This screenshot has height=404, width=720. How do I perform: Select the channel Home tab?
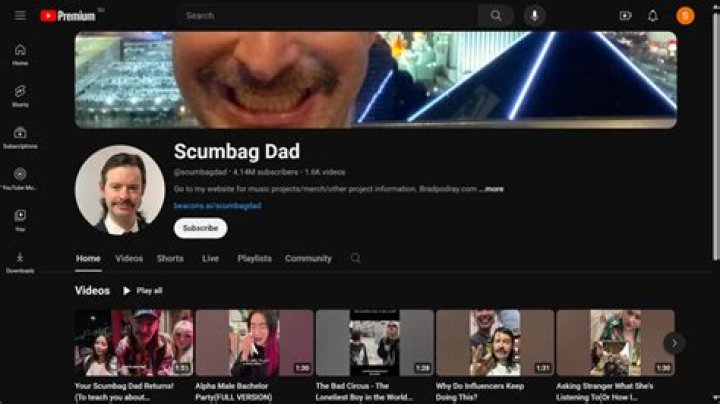tap(88, 259)
